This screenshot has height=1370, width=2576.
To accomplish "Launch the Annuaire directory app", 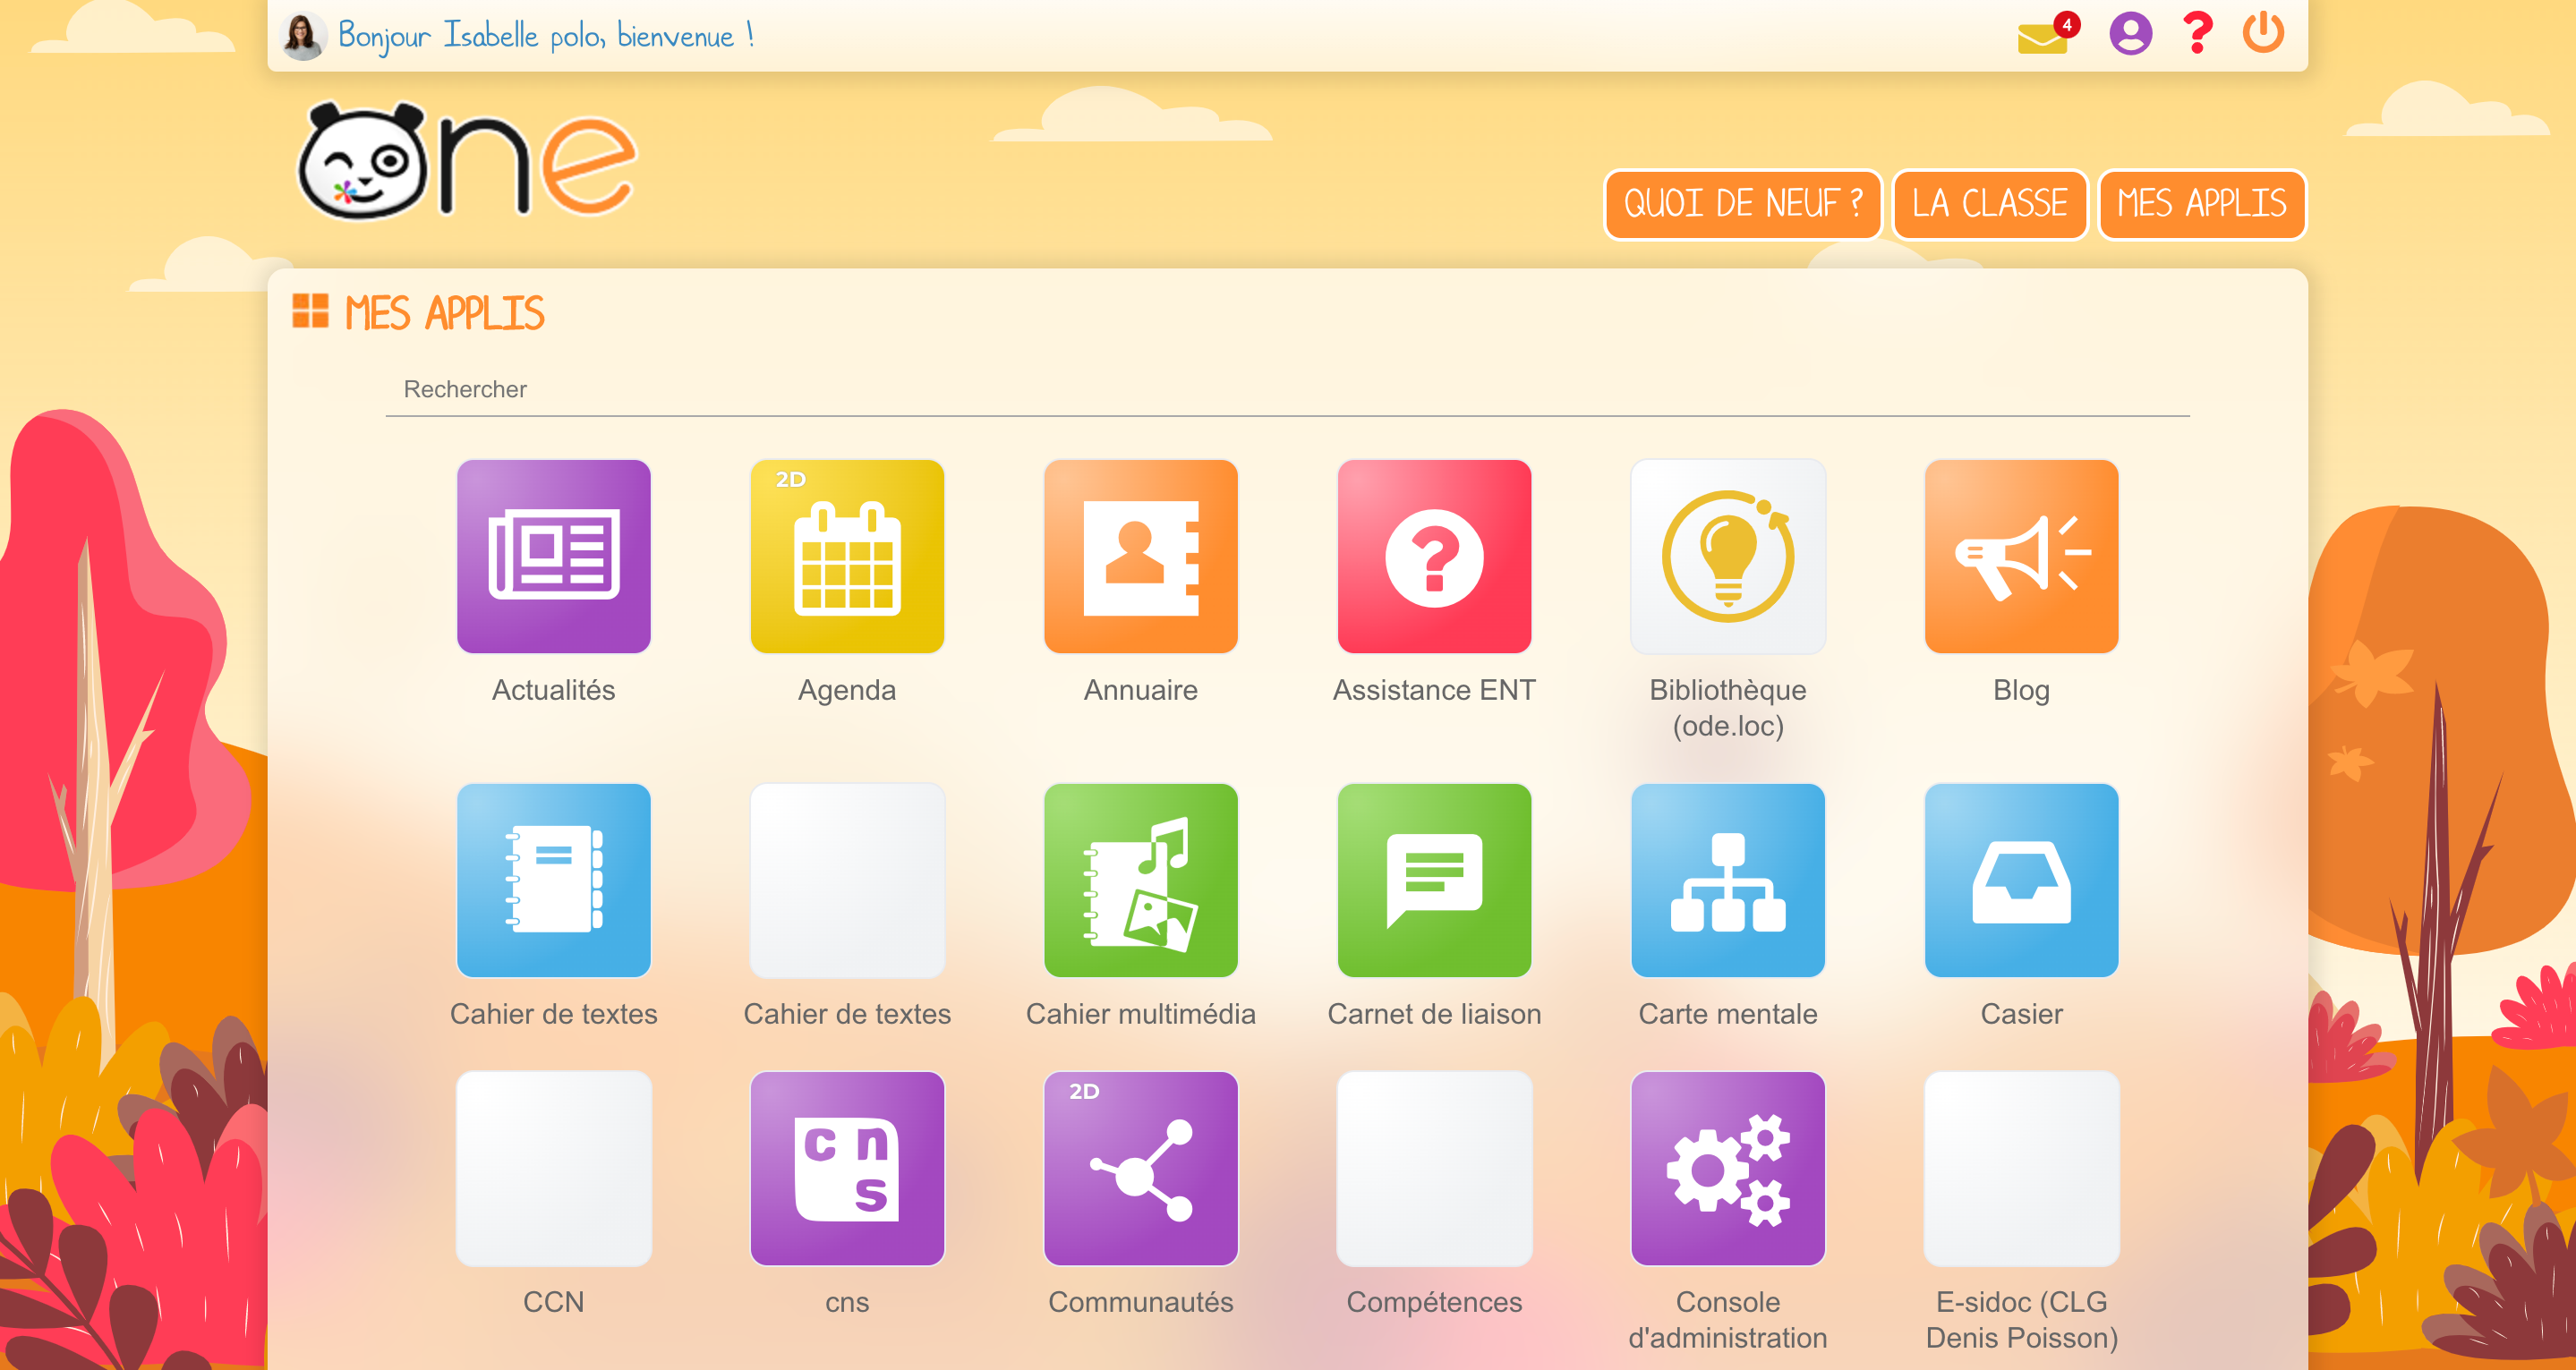I will pyautogui.click(x=1141, y=556).
